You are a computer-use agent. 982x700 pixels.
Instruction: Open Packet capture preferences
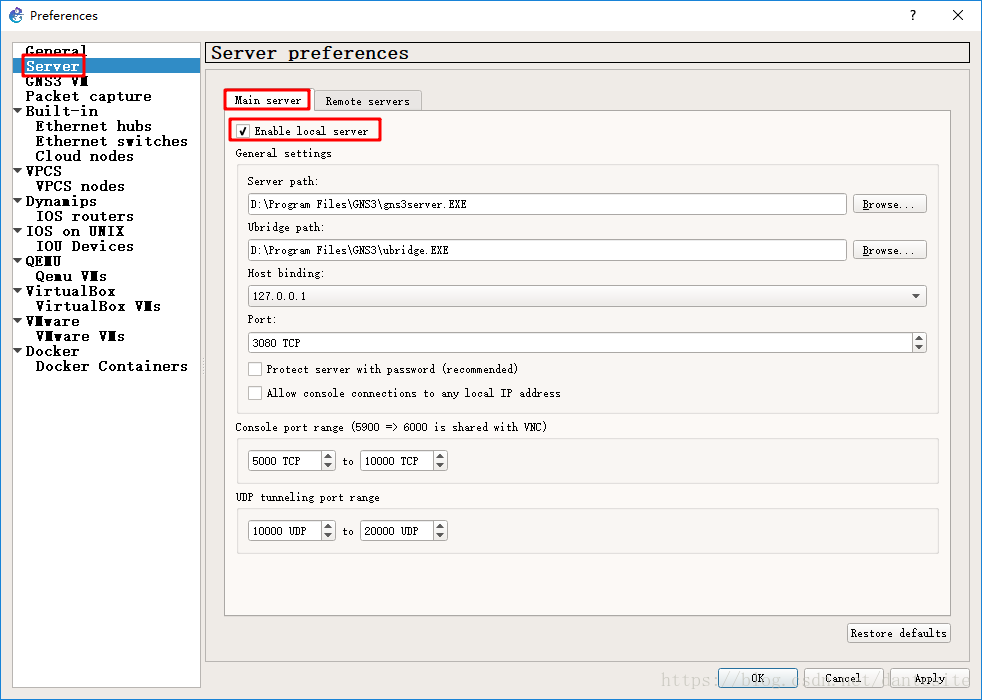(x=88, y=96)
